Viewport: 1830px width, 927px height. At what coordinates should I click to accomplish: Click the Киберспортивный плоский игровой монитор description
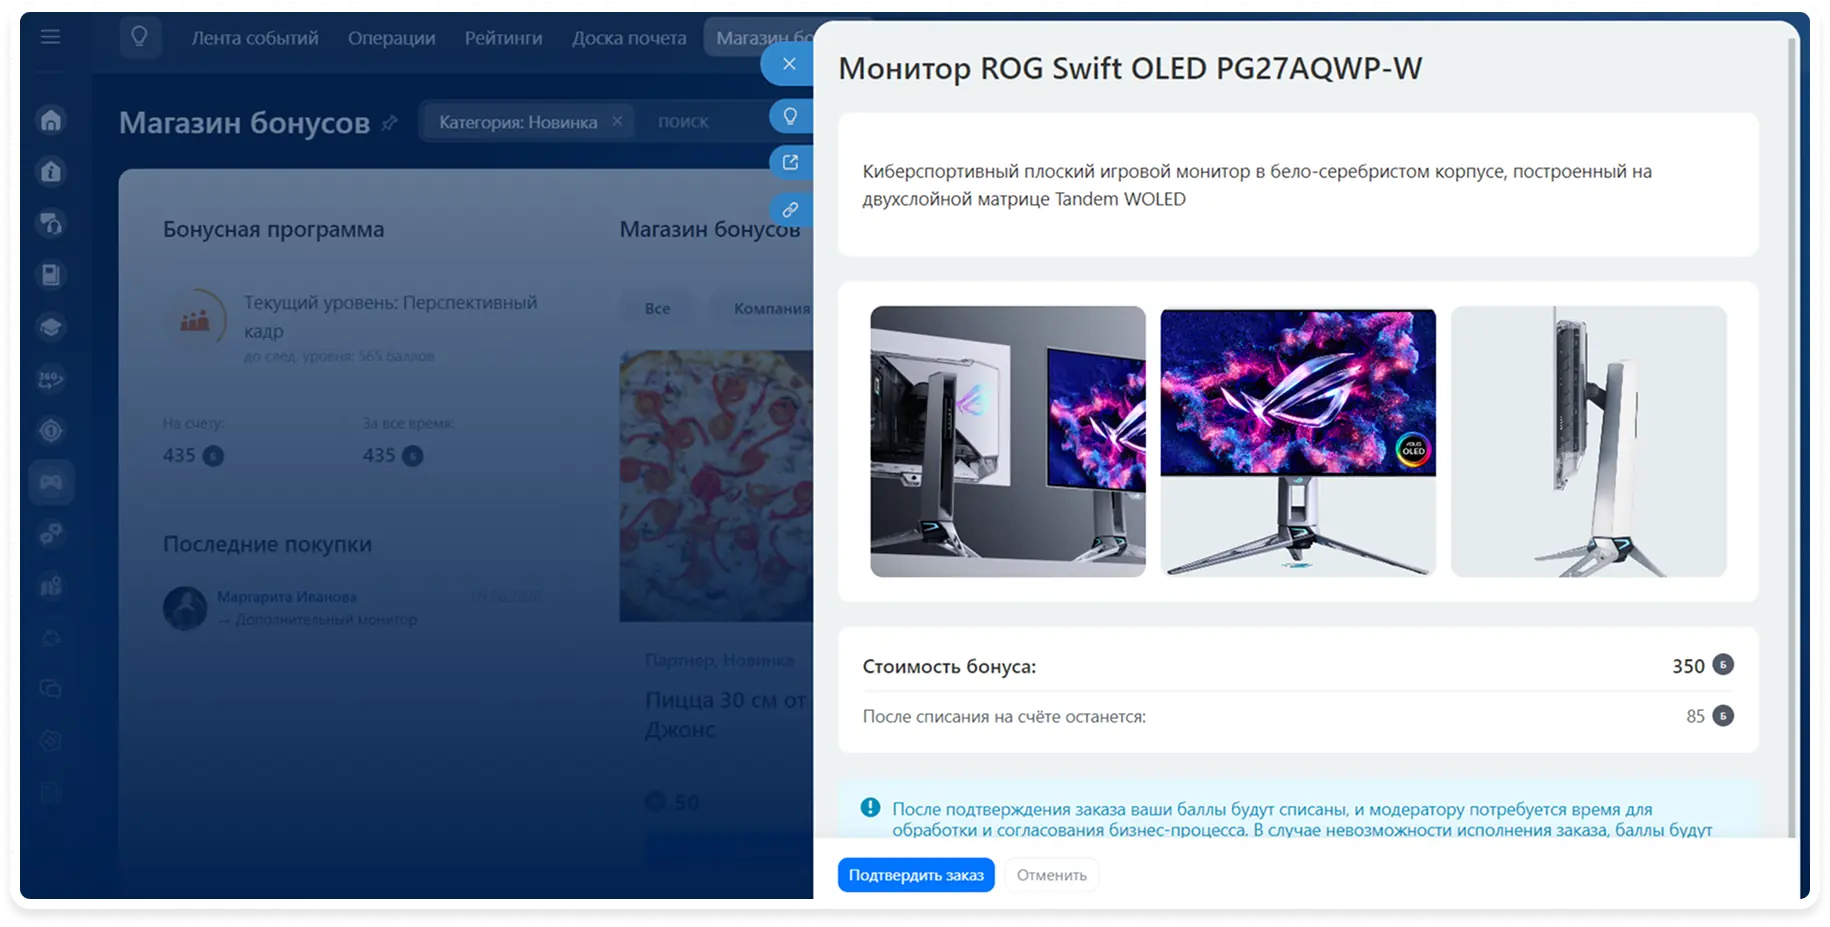click(1257, 185)
